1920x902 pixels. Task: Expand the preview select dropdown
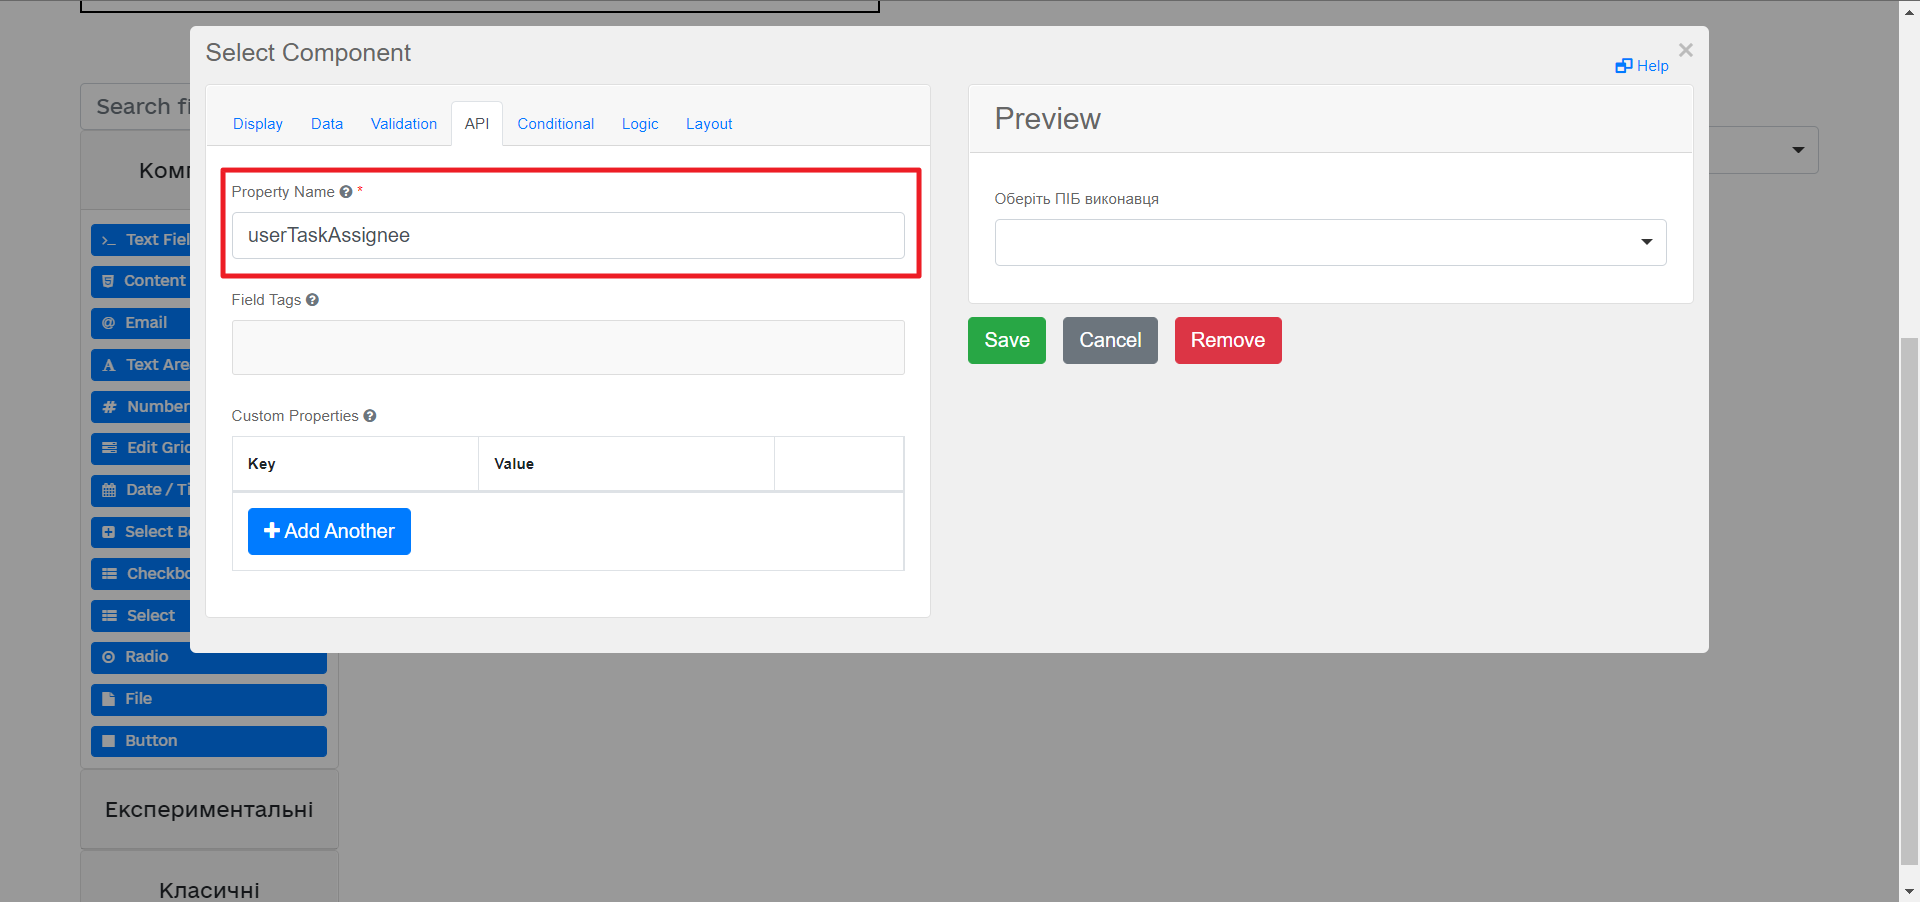point(1331,242)
